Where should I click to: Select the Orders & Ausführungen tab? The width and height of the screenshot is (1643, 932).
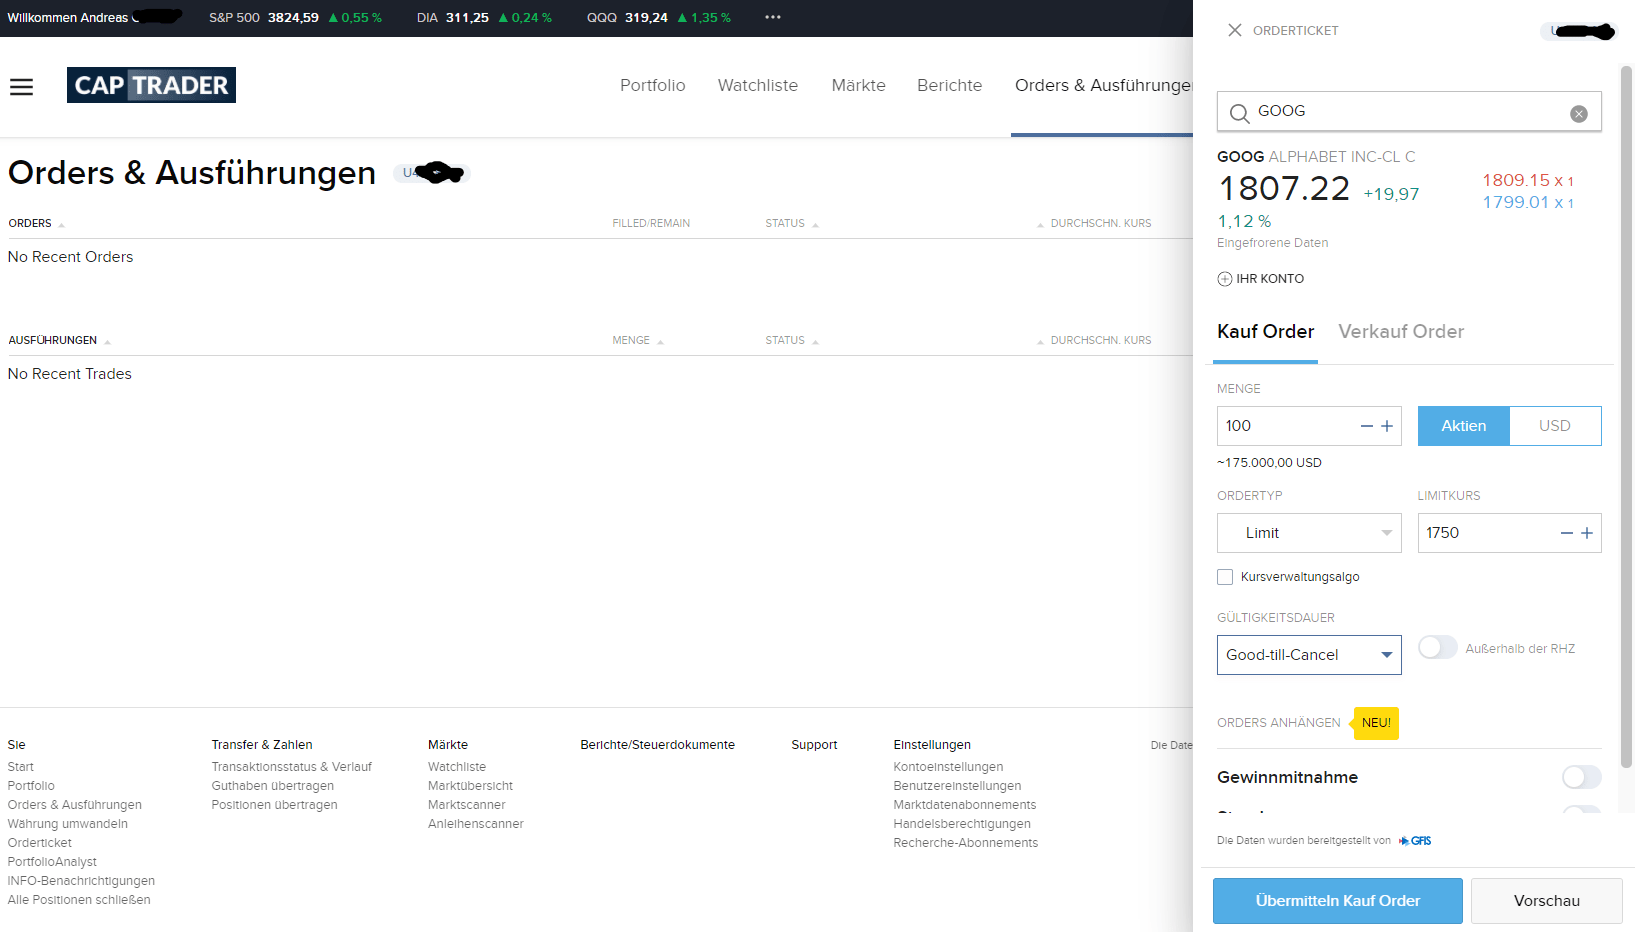tap(1103, 86)
